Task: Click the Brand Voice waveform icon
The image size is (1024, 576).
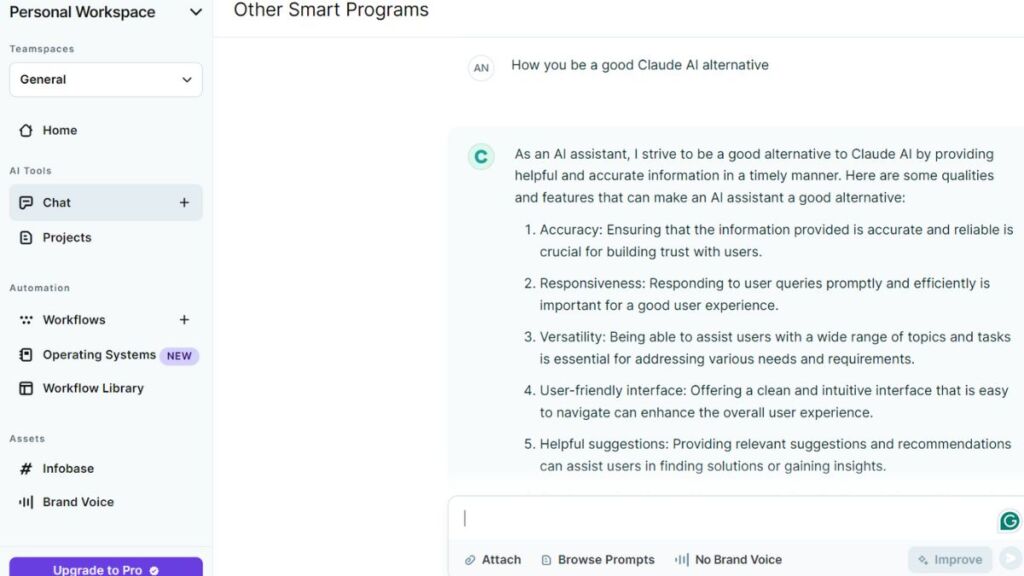Action: click(x=26, y=502)
